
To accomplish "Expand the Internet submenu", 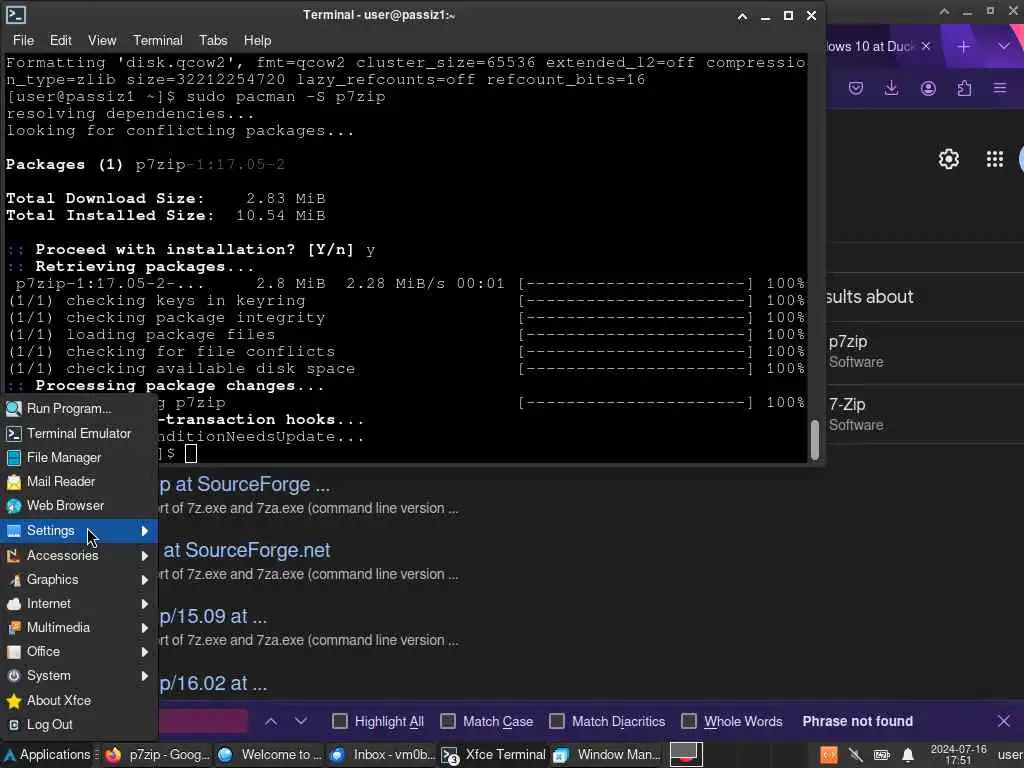I will [78, 604].
